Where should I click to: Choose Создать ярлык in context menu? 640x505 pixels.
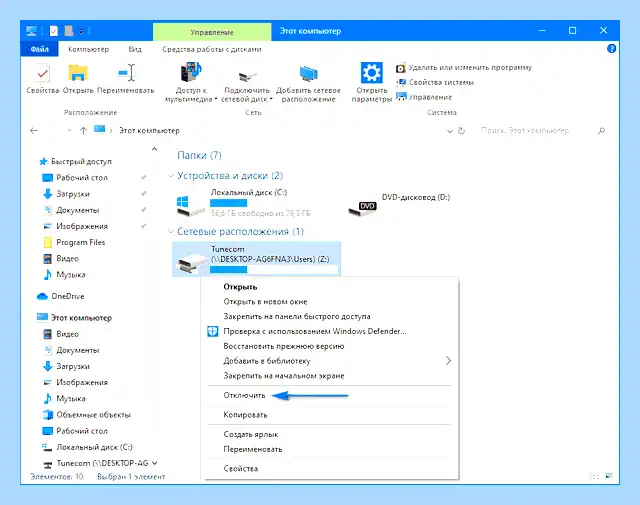pos(251,434)
